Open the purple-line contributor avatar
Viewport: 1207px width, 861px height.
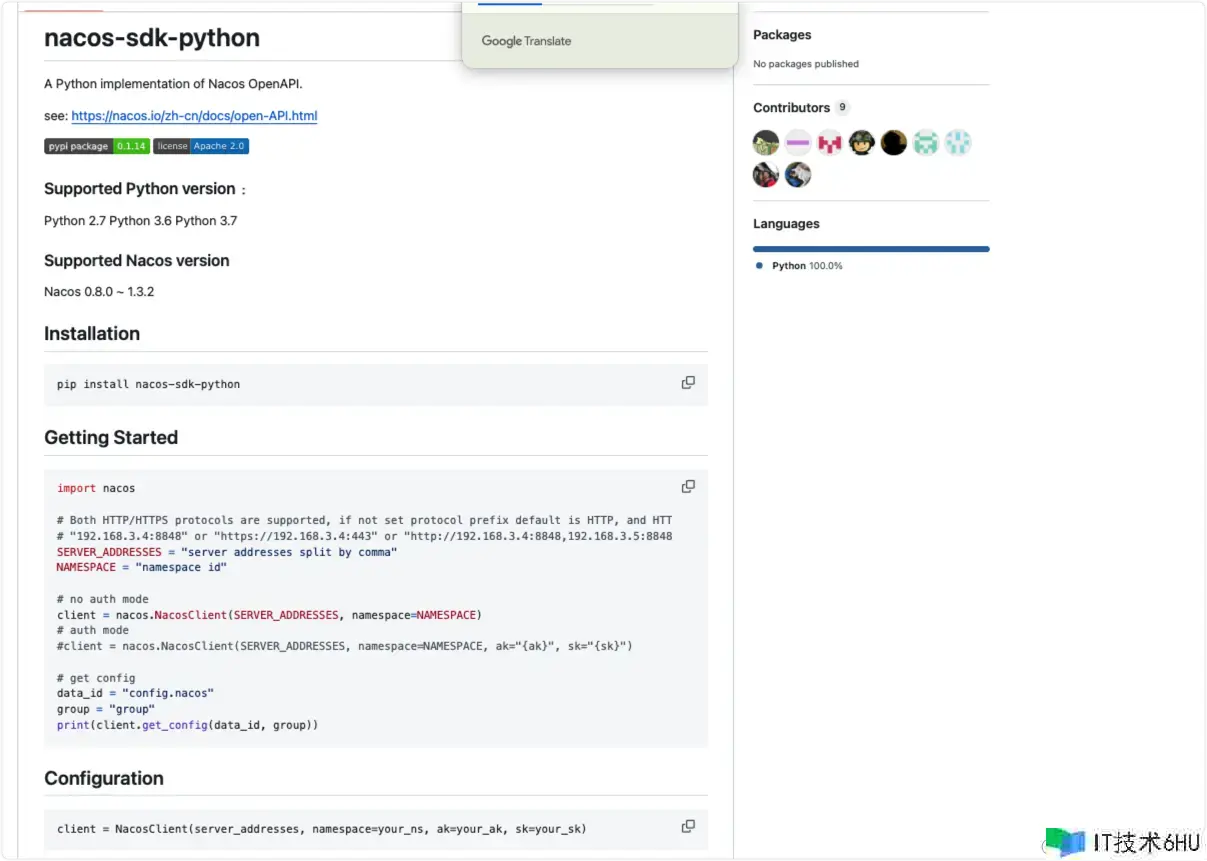[x=798, y=143]
